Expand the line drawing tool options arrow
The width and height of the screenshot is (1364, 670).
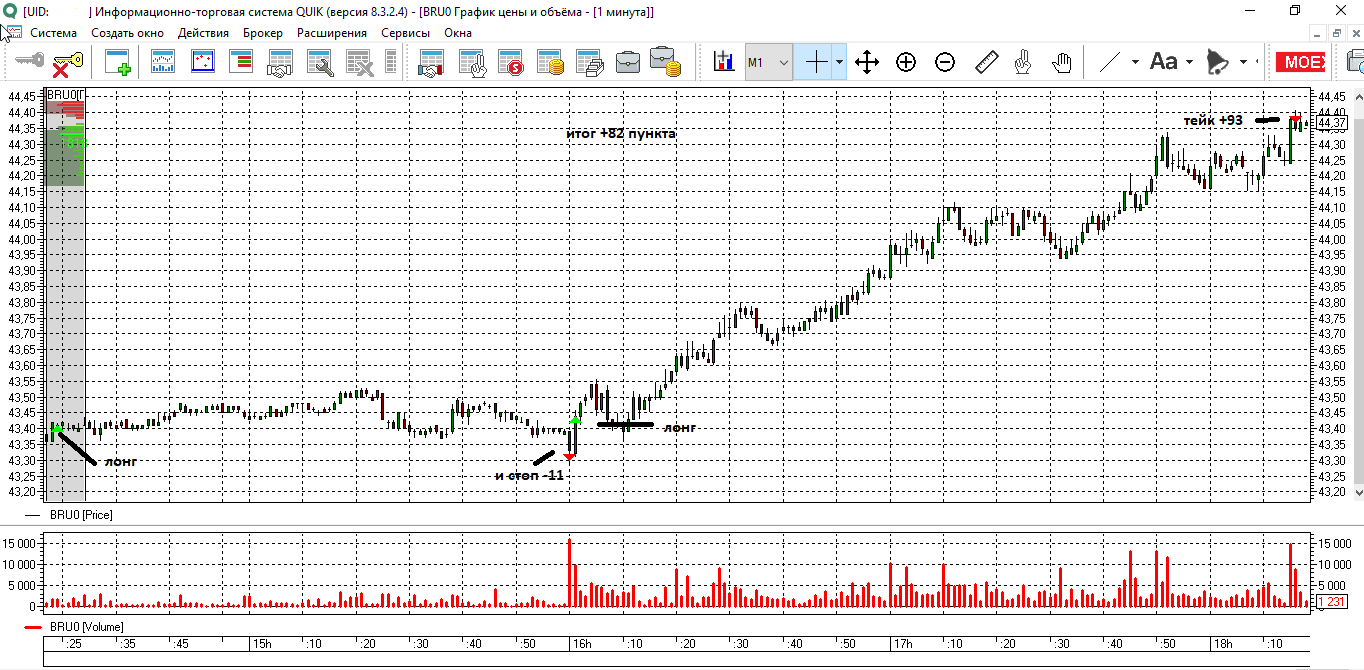pos(1135,62)
